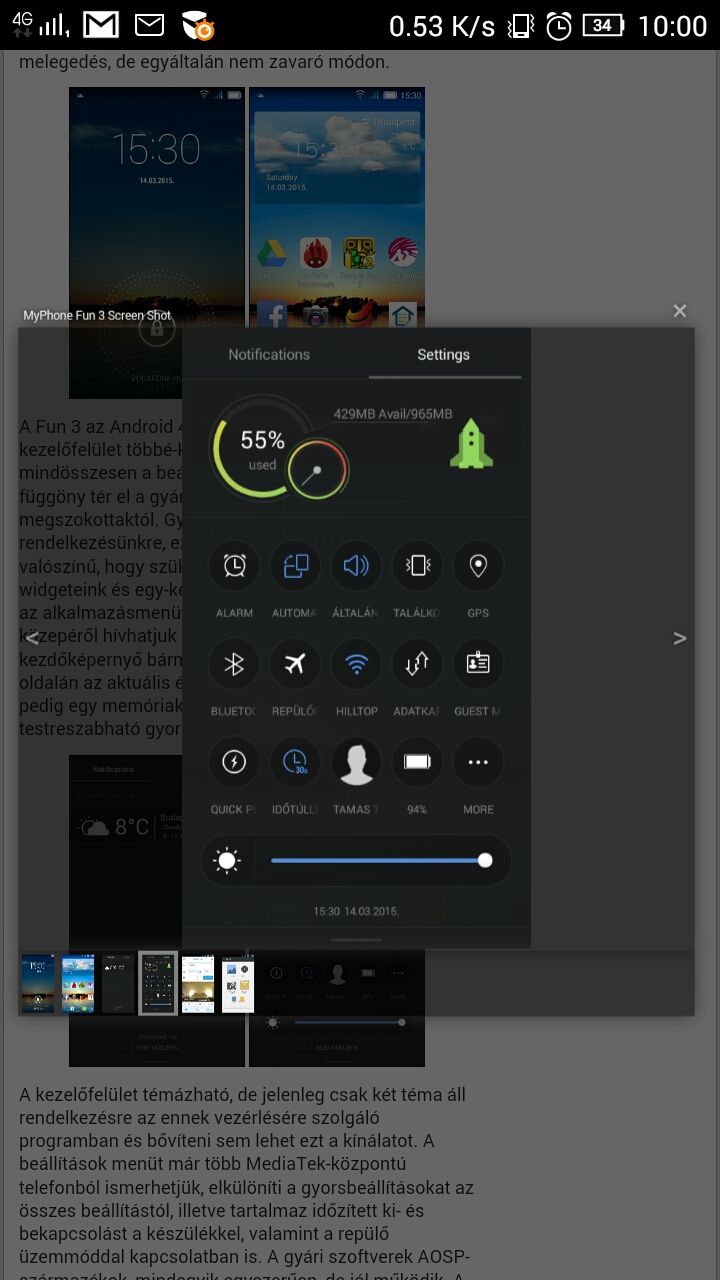This screenshot has height=1280, width=720.
Task: Tap the 55% used memory gauge
Action: 263,449
